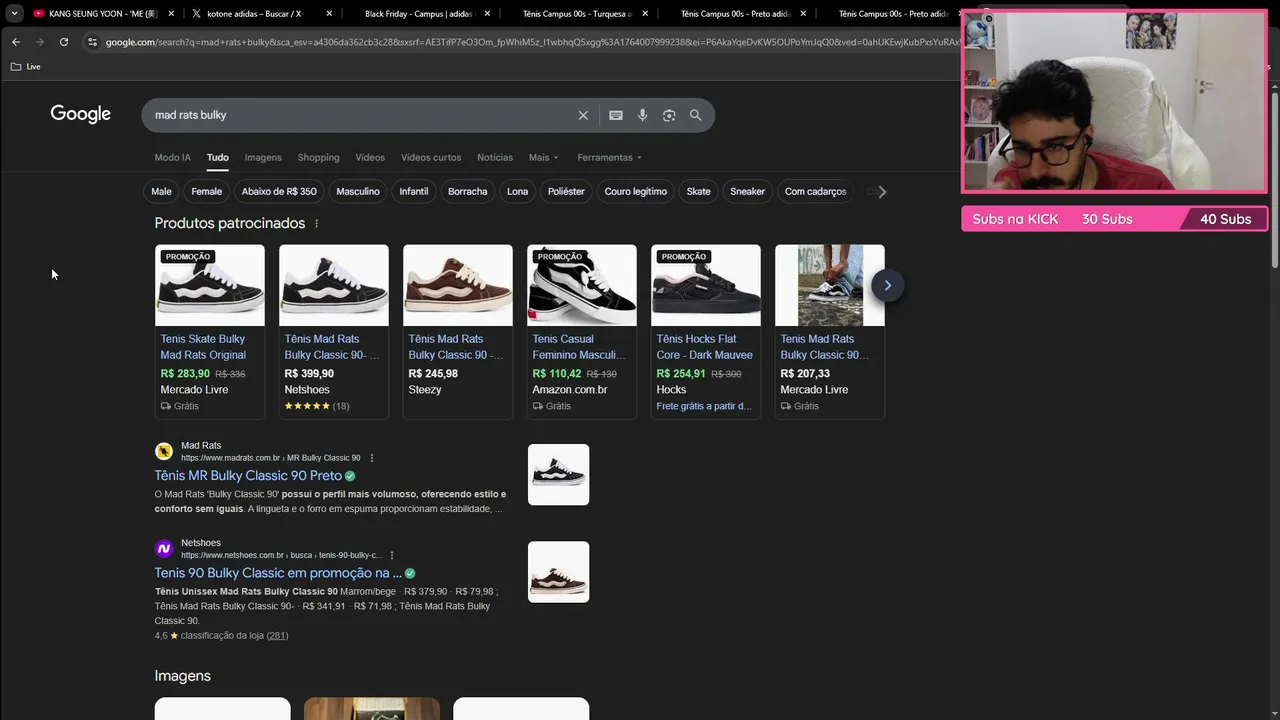Open the Netshoes R$ 399,90 product image
Image resolution: width=1280 pixels, height=720 pixels.
pyautogui.click(x=333, y=285)
